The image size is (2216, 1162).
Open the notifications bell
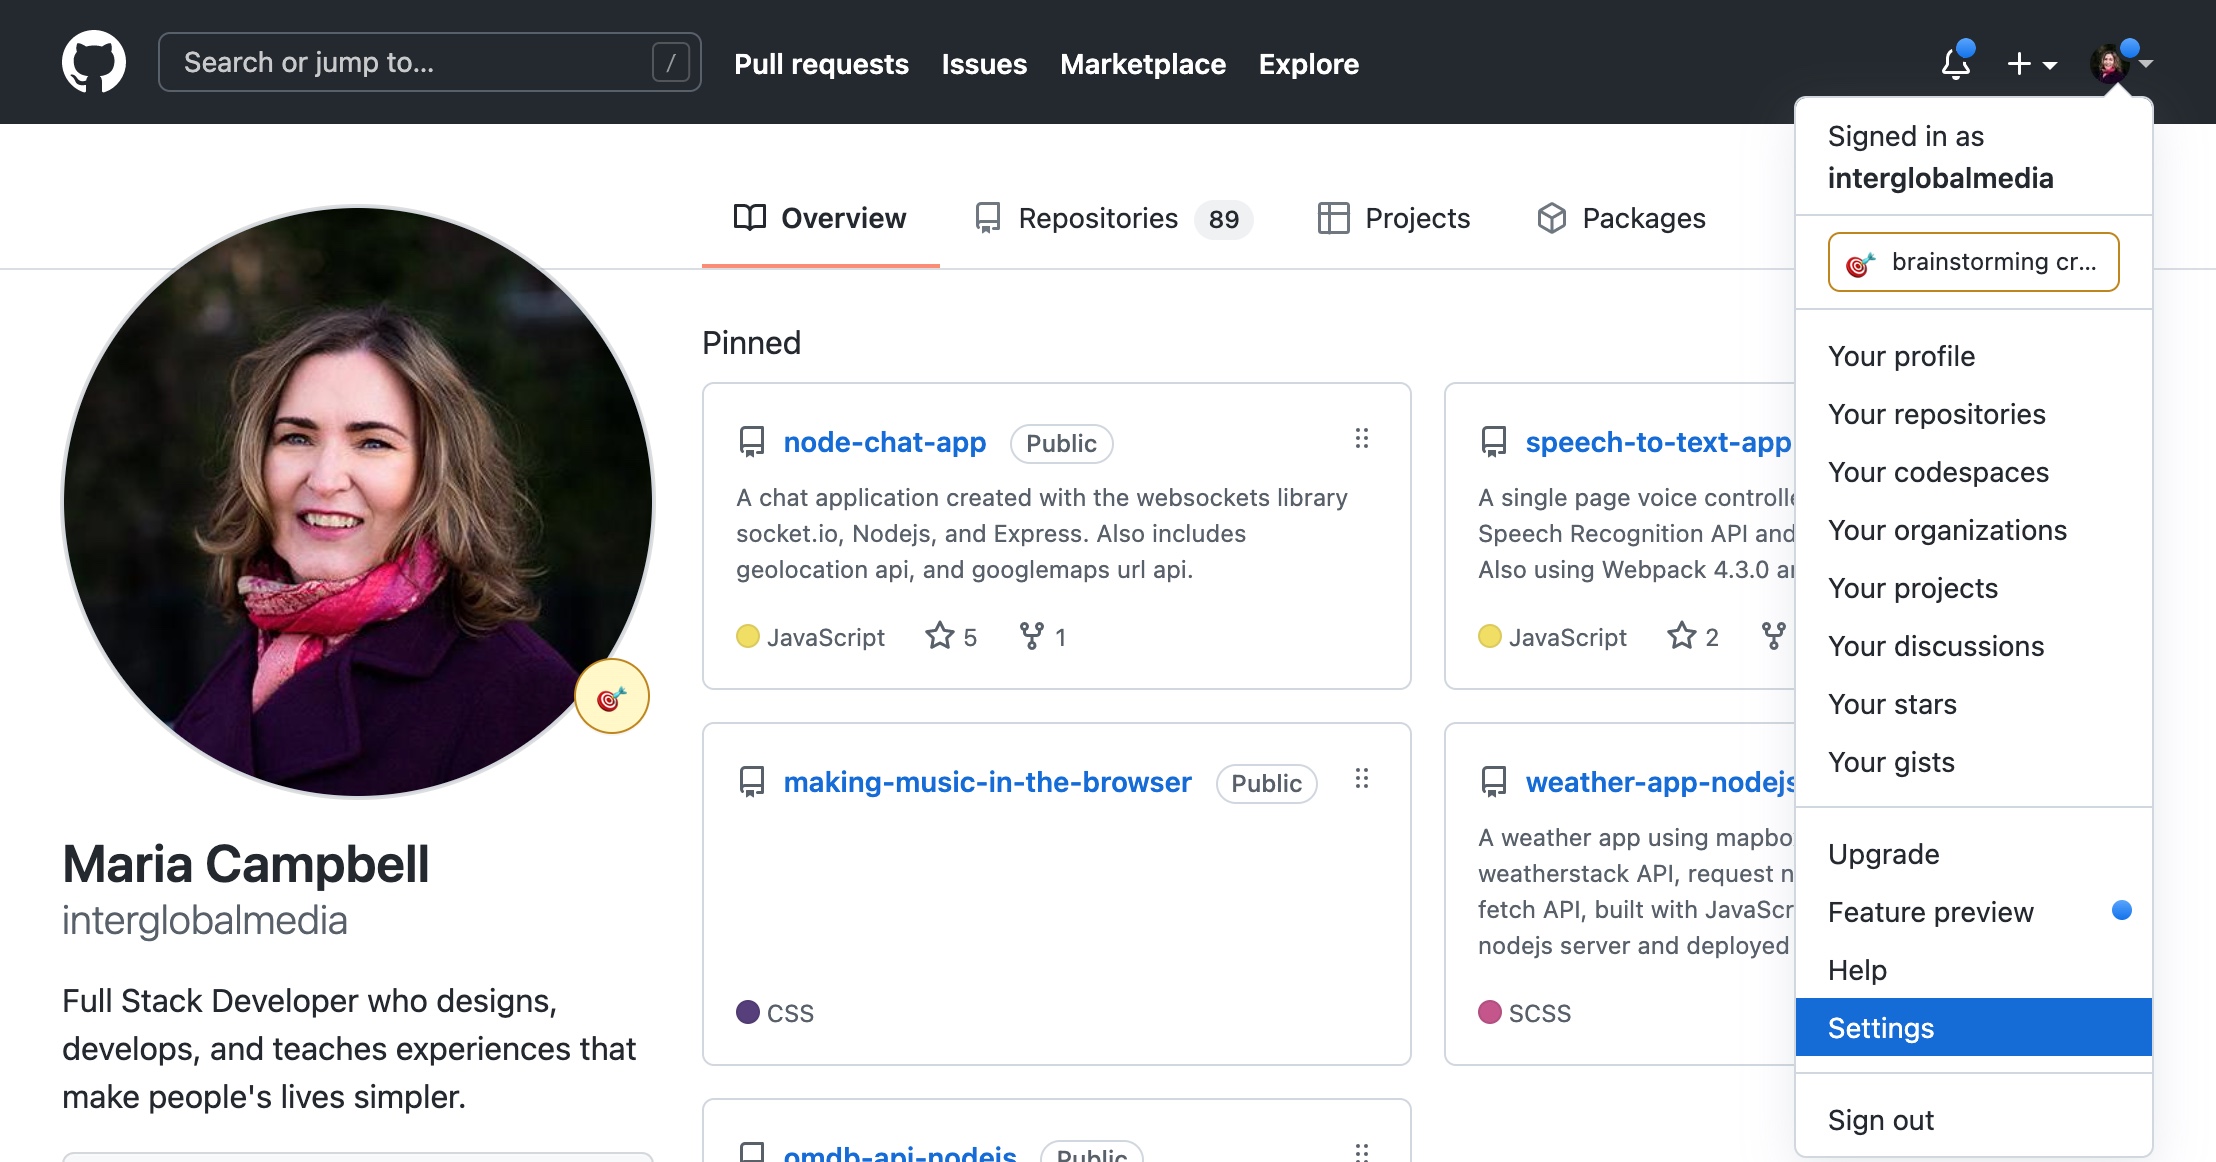[x=1955, y=63]
